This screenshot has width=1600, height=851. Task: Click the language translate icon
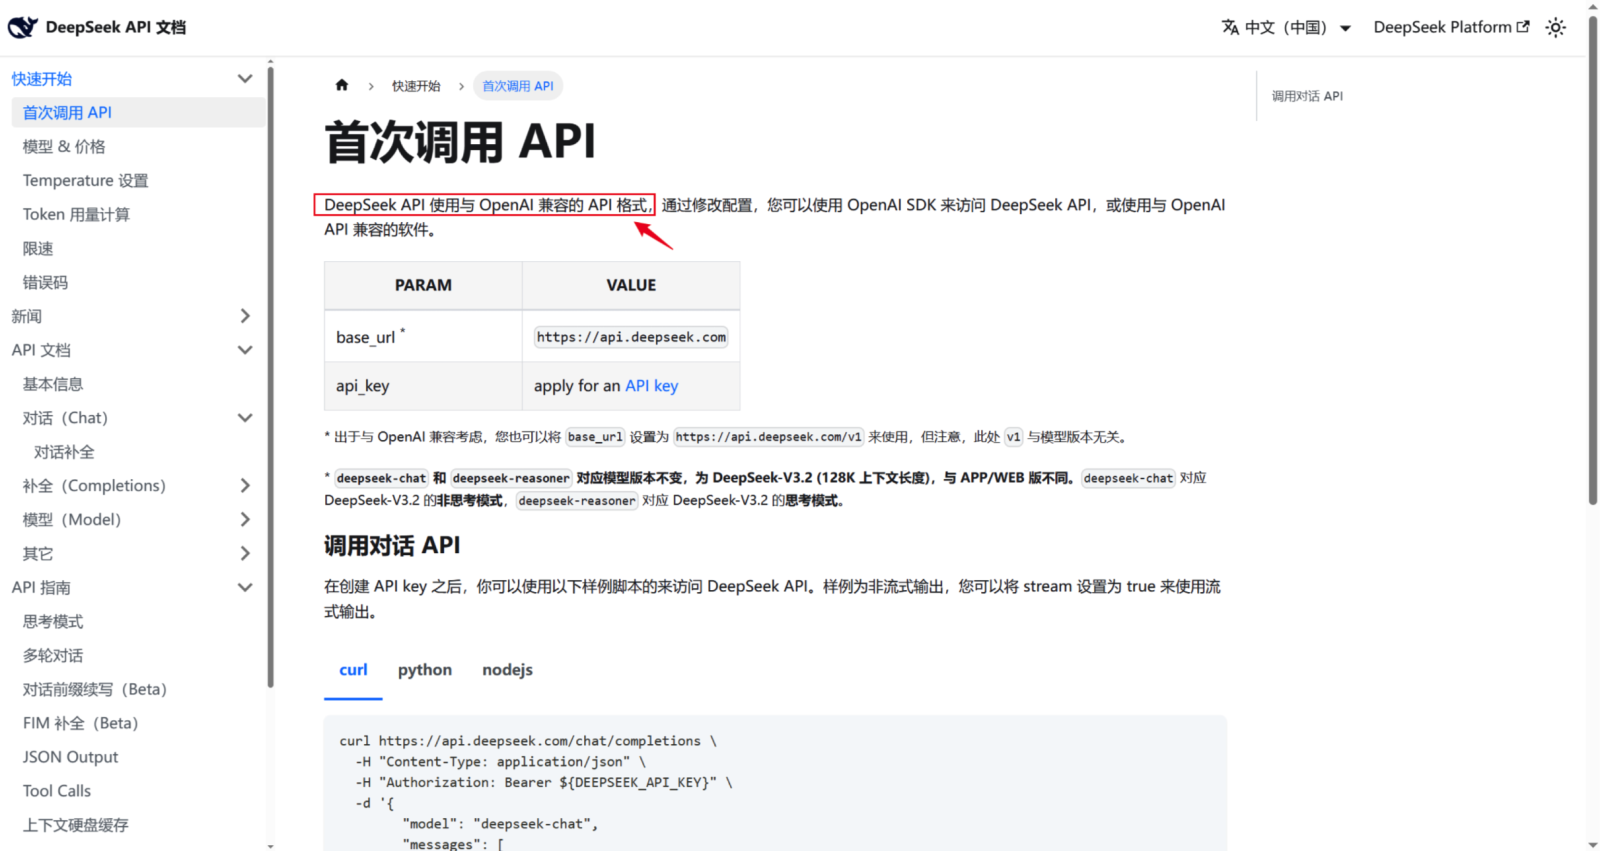click(1230, 27)
